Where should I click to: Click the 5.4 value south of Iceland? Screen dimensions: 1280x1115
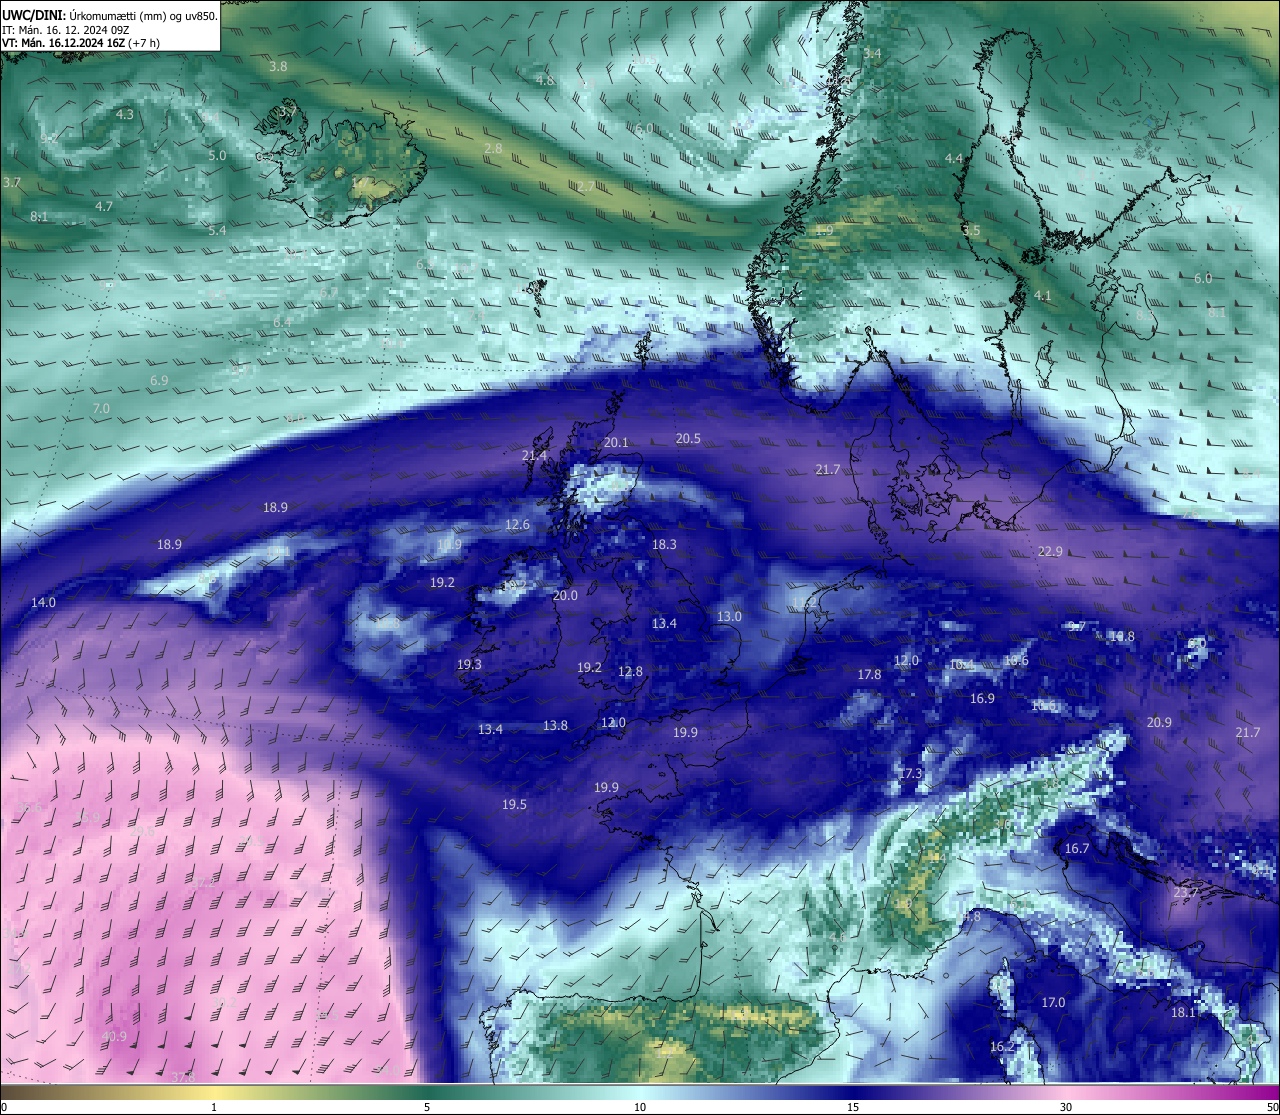click(x=217, y=230)
